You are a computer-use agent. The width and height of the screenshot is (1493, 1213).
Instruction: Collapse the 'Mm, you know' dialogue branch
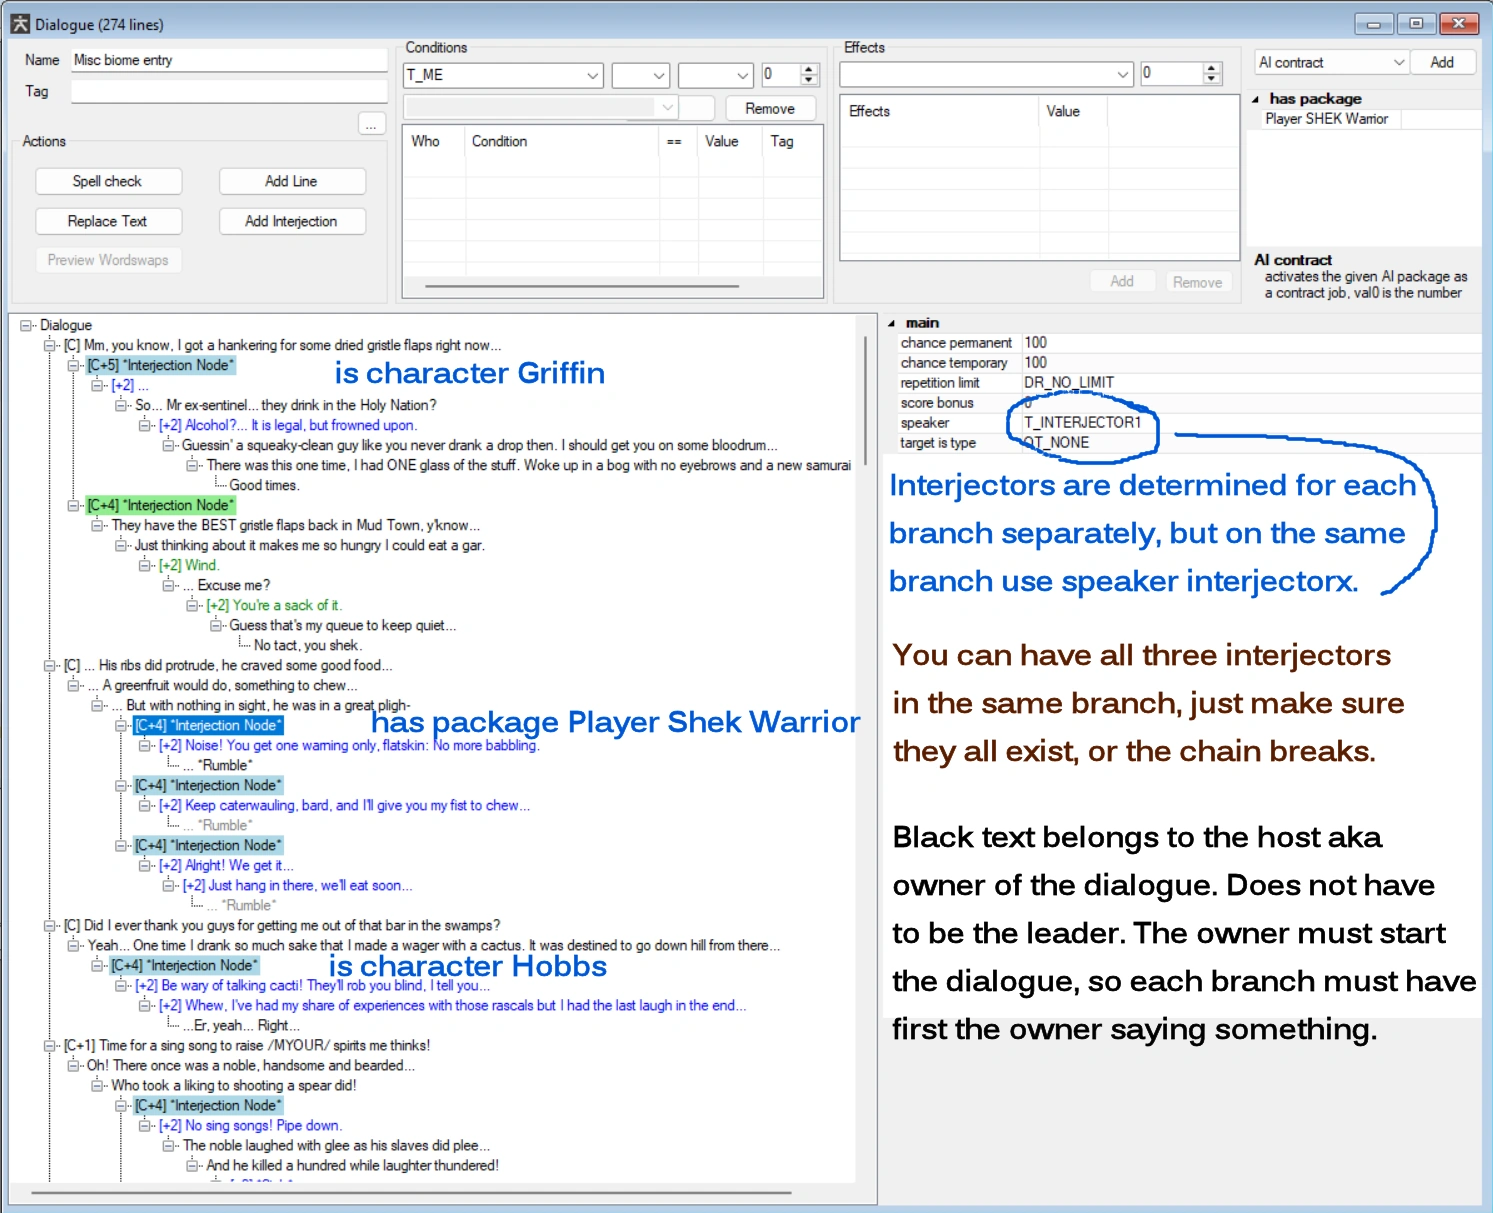click(x=50, y=345)
